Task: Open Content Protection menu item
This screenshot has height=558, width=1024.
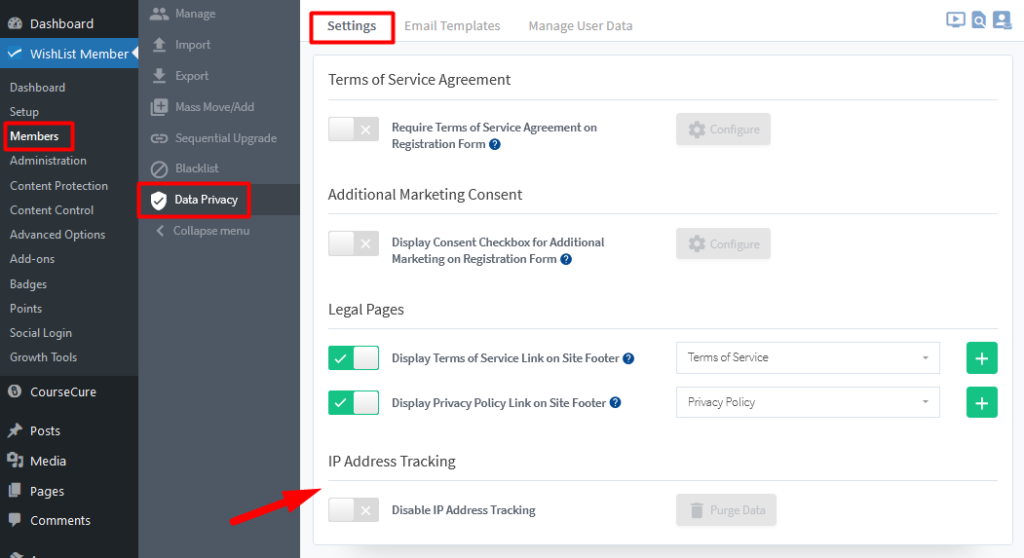Action: 59,186
